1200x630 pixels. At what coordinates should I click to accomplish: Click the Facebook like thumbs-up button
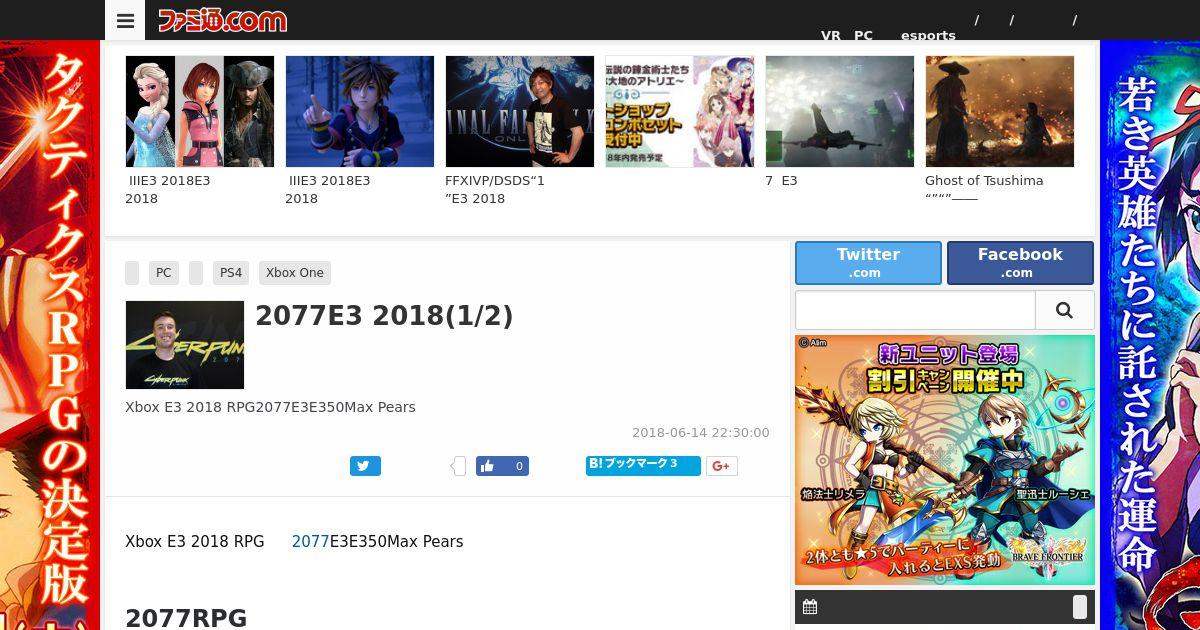pyautogui.click(x=488, y=466)
